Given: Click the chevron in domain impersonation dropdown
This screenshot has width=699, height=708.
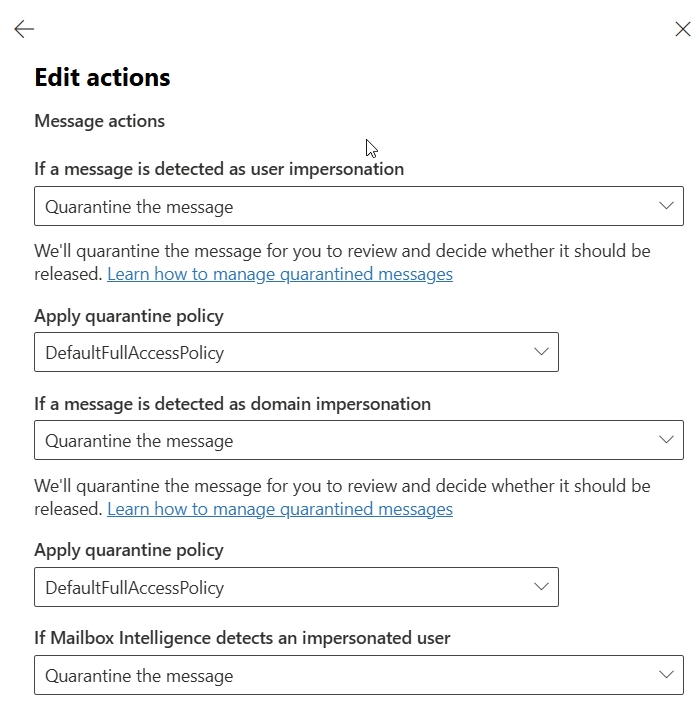Looking at the screenshot, I should tap(666, 440).
